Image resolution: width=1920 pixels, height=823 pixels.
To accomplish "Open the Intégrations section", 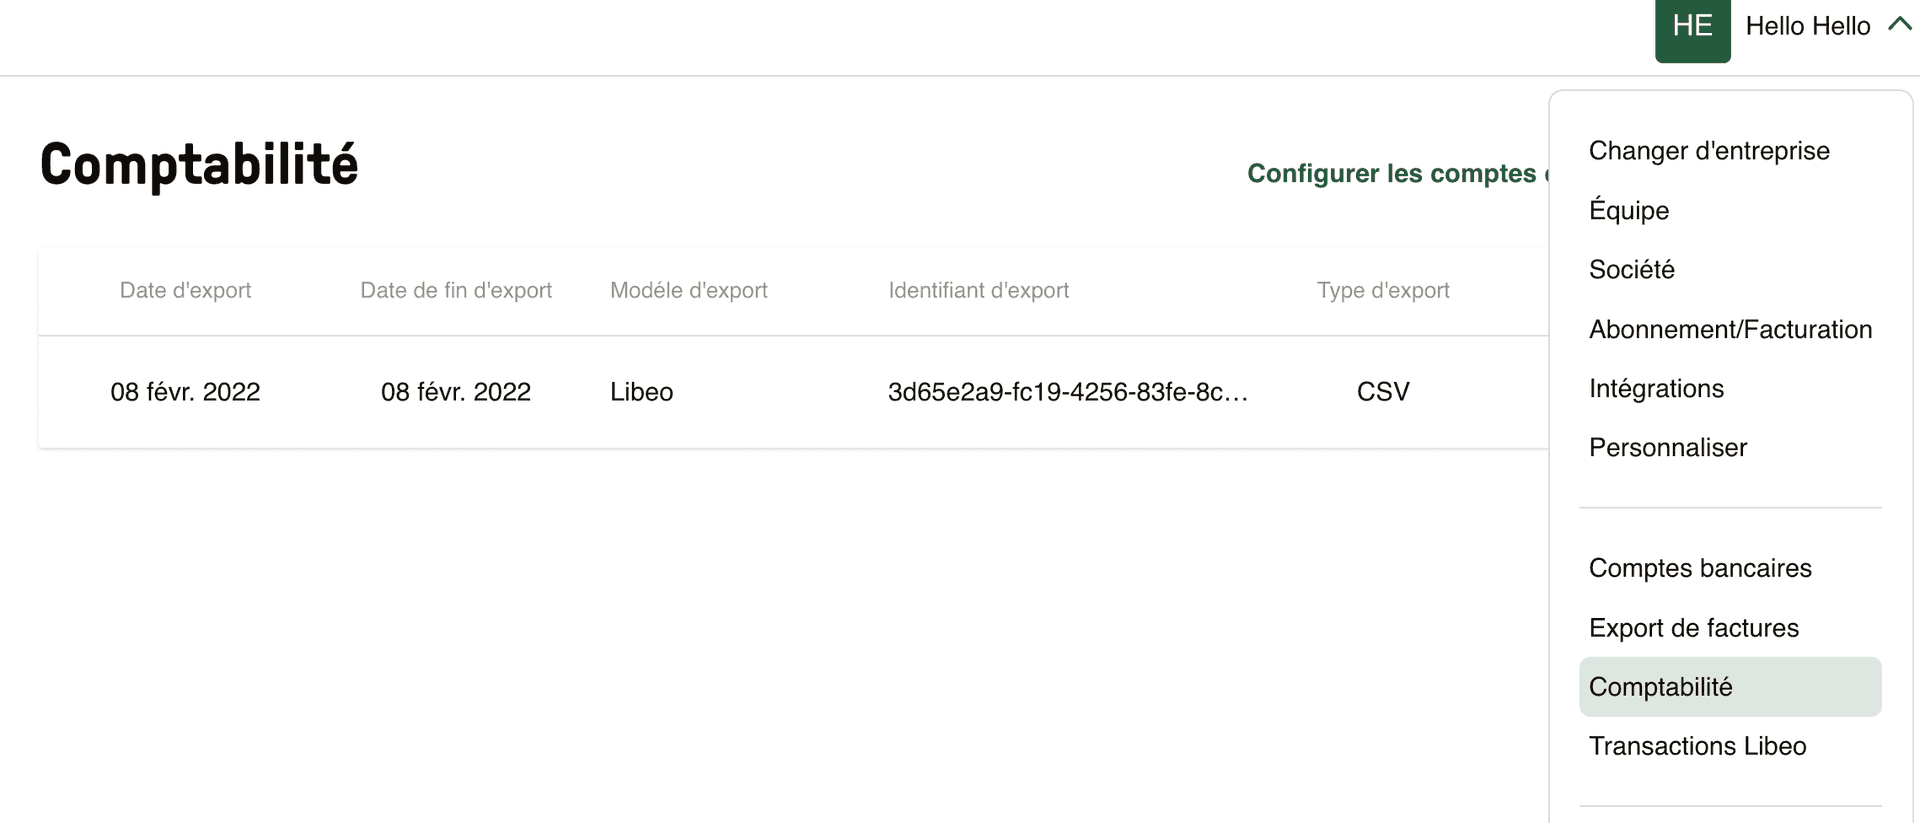I will tap(1656, 388).
